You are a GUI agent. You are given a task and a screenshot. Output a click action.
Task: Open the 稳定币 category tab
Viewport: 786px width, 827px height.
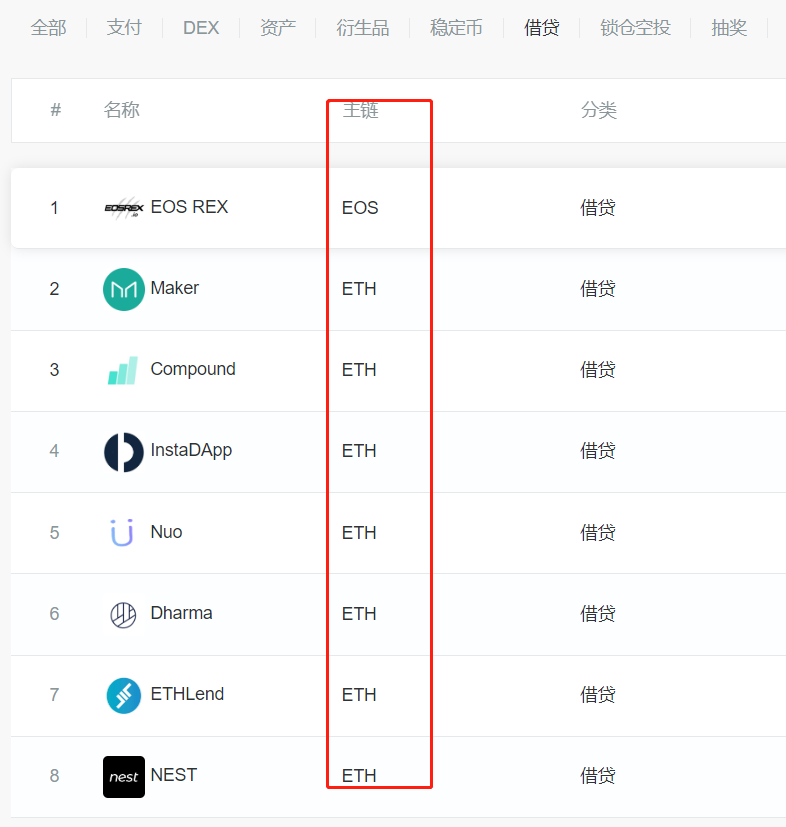pyautogui.click(x=456, y=27)
